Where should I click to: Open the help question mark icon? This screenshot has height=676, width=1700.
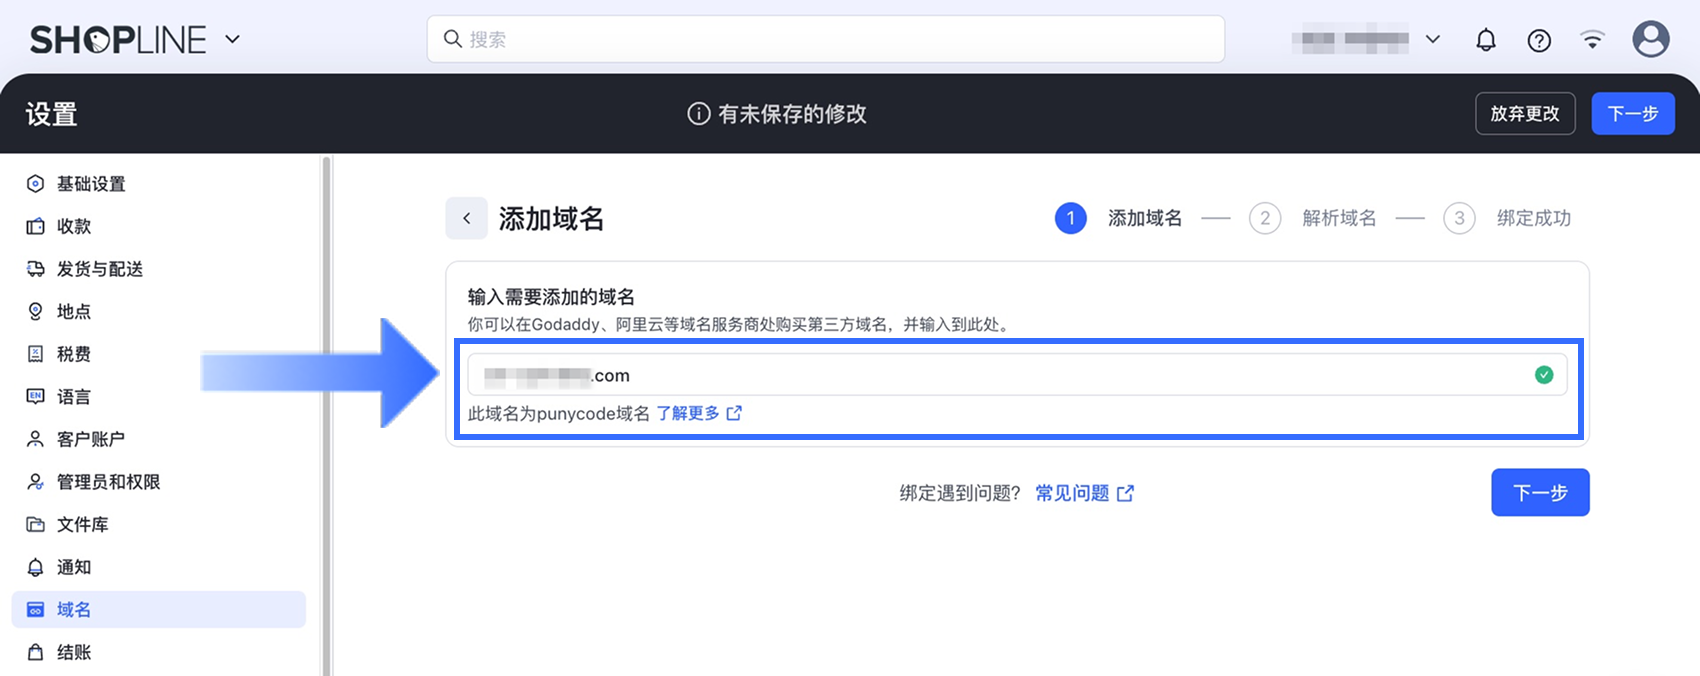(x=1539, y=40)
